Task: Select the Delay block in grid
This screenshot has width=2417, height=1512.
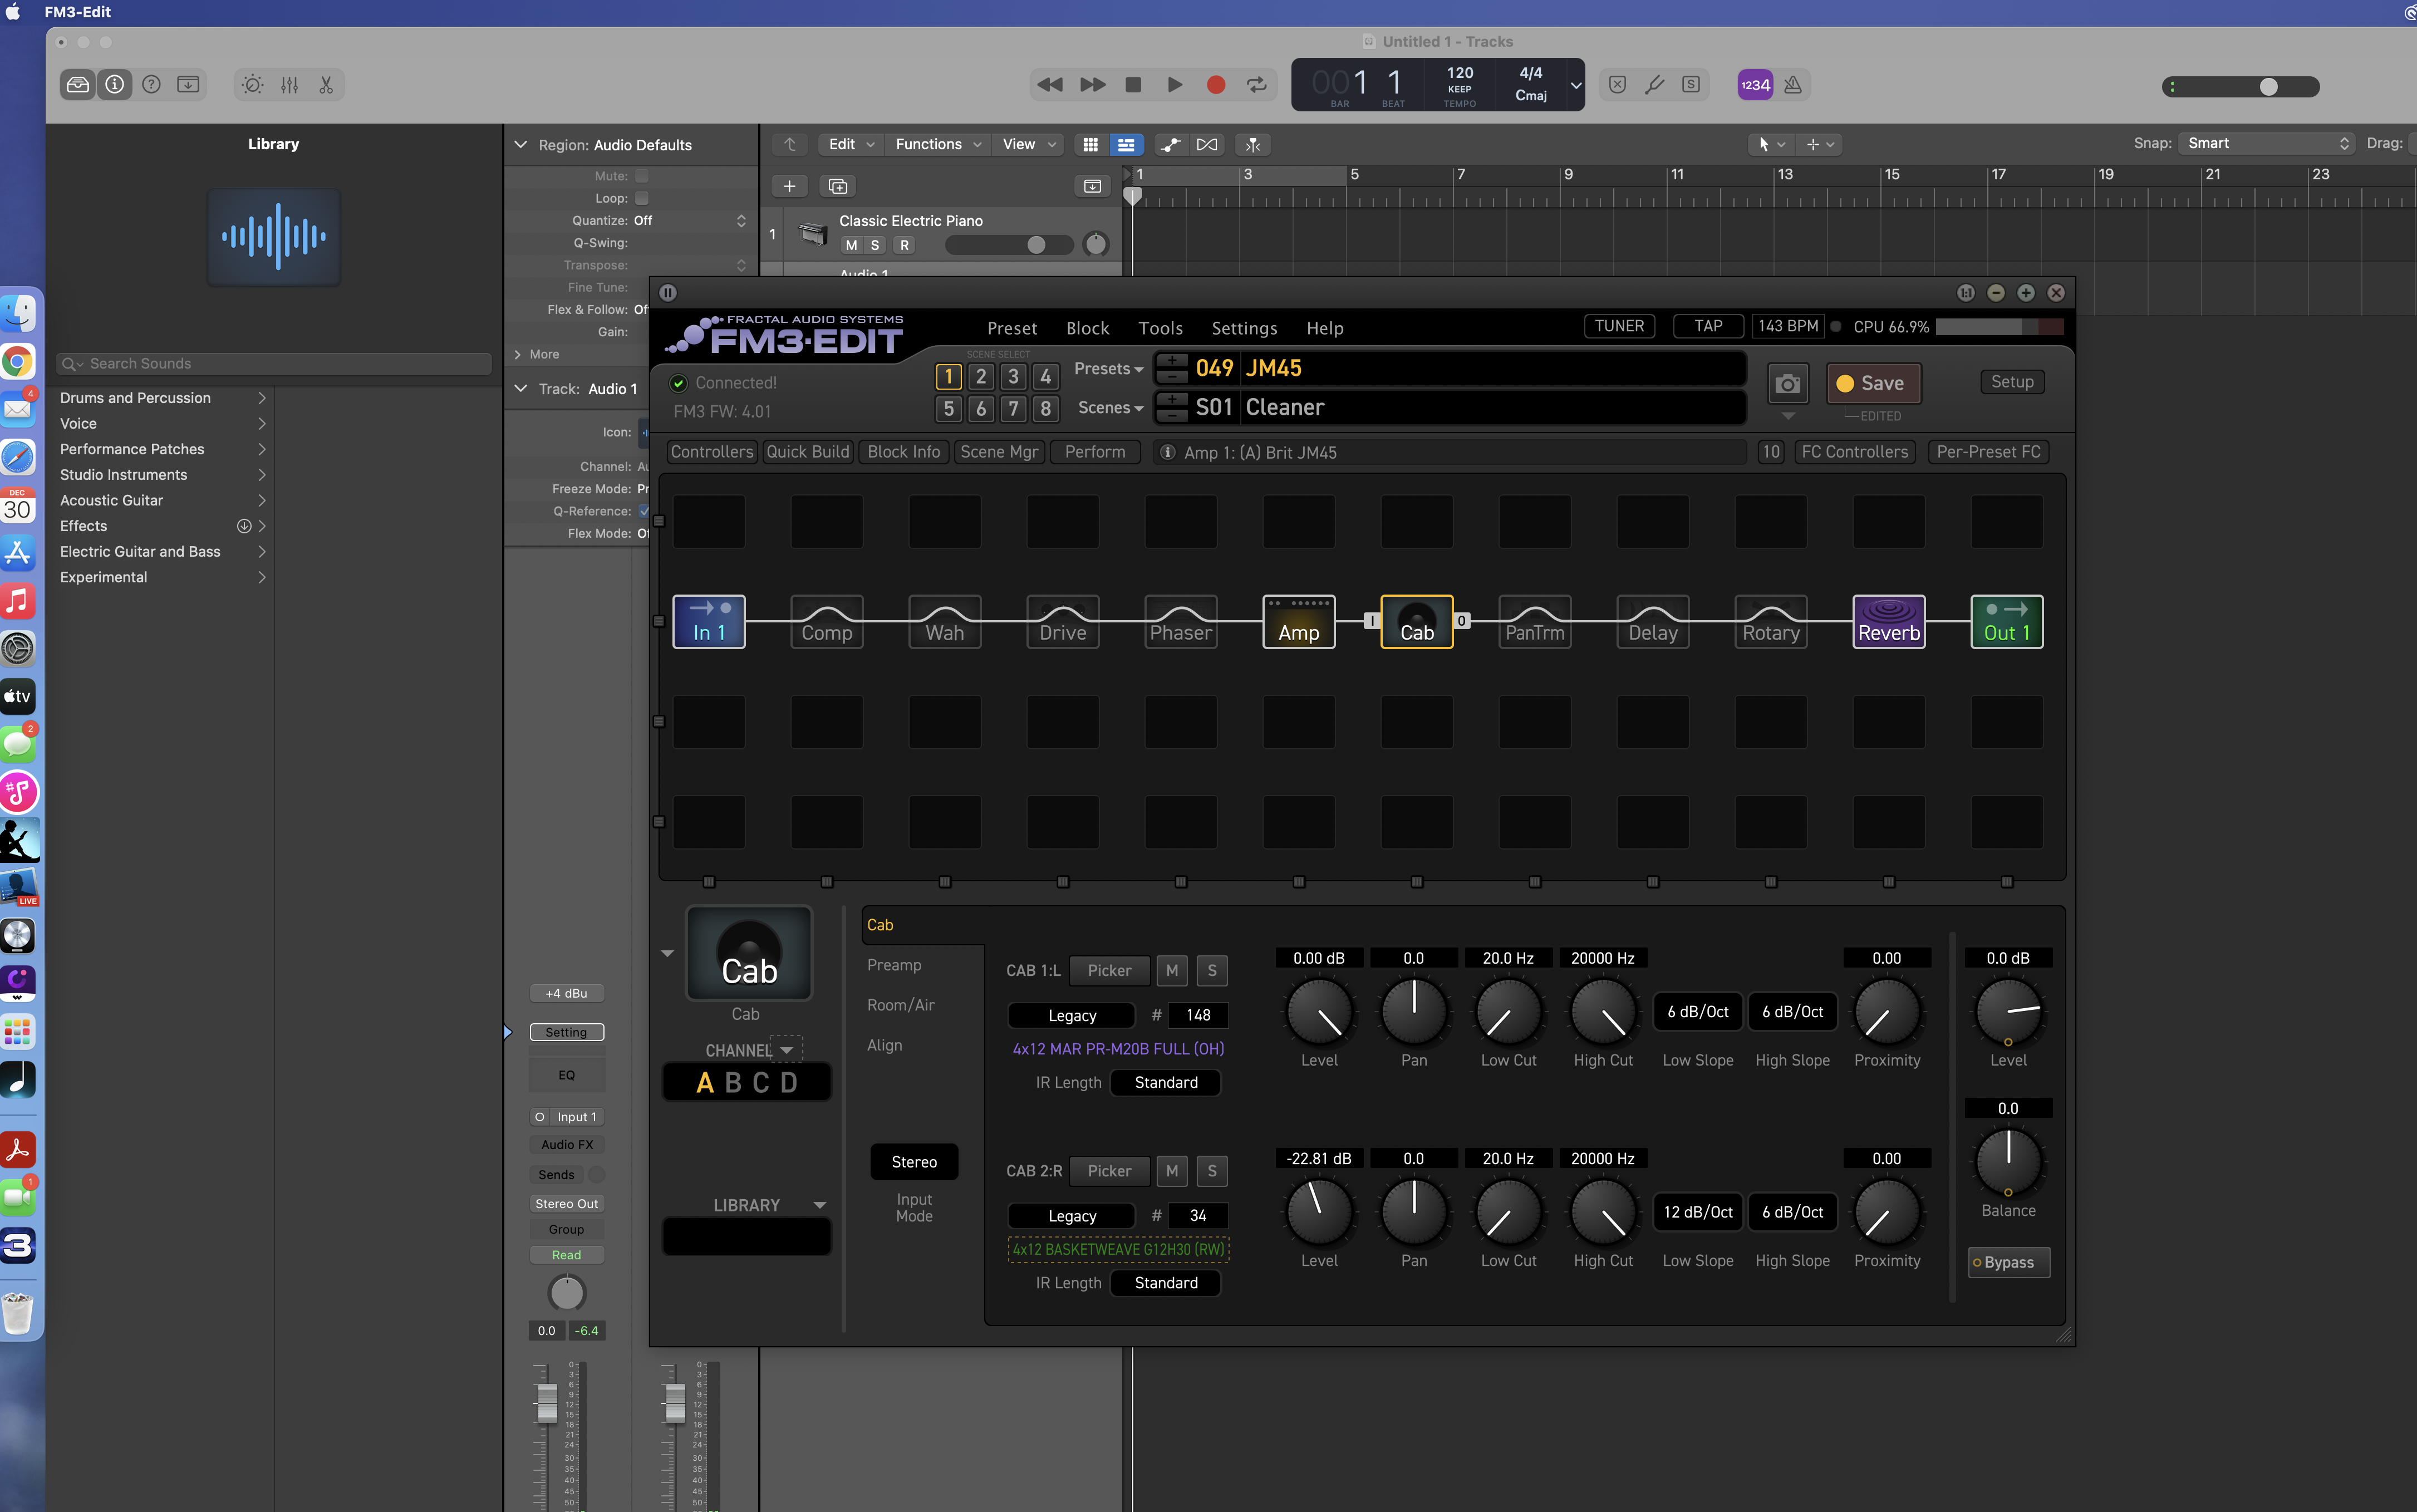Action: (x=1652, y=621)
